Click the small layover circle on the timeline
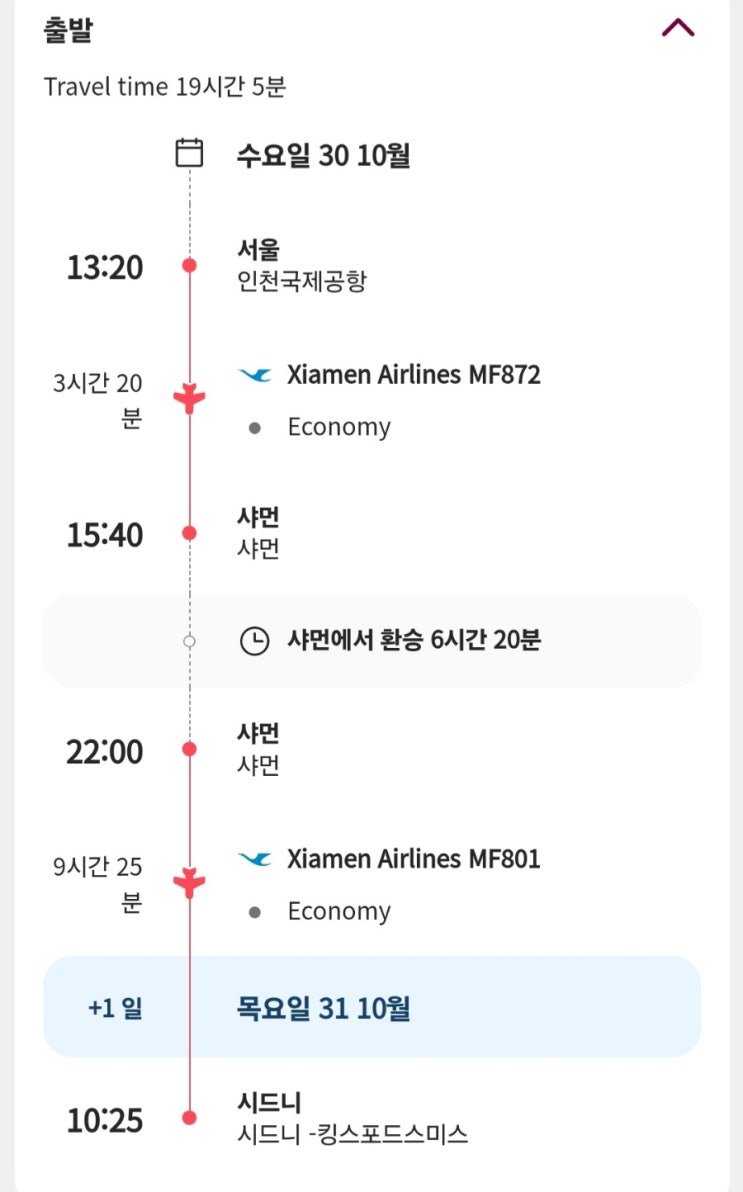The height and width of the screenshot is (1192, 743). tap(189, 641)
